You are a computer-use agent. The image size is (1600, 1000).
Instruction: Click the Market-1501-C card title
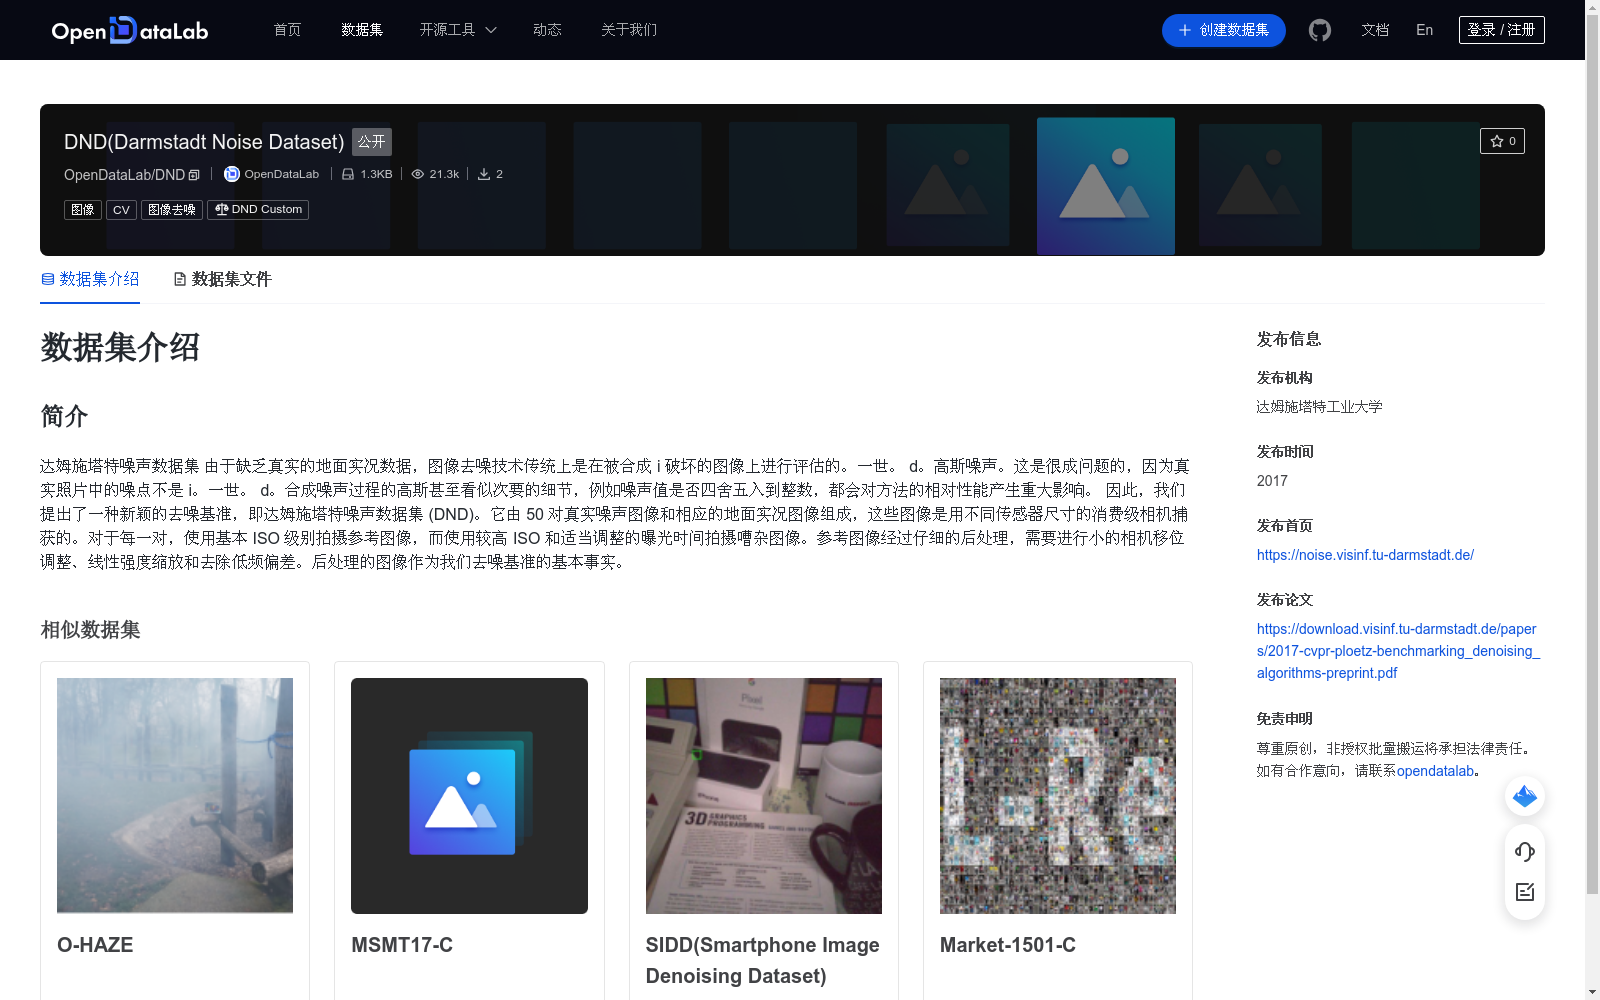click(x=1008, y=945)
